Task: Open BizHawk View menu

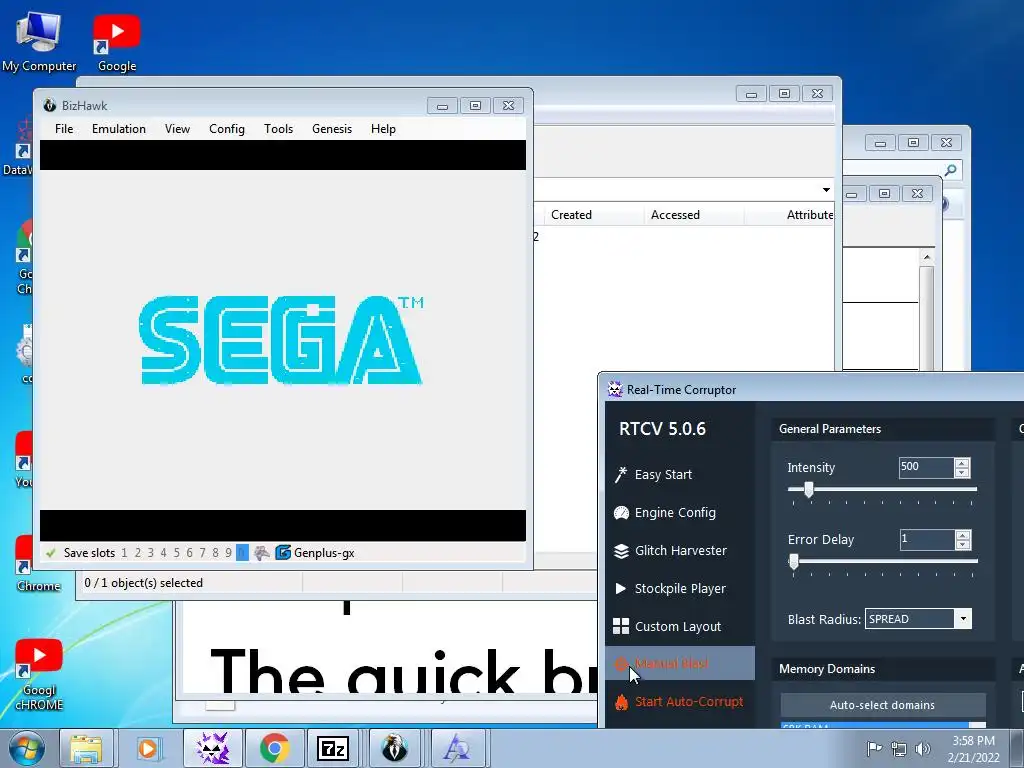Action: (178, 129)
